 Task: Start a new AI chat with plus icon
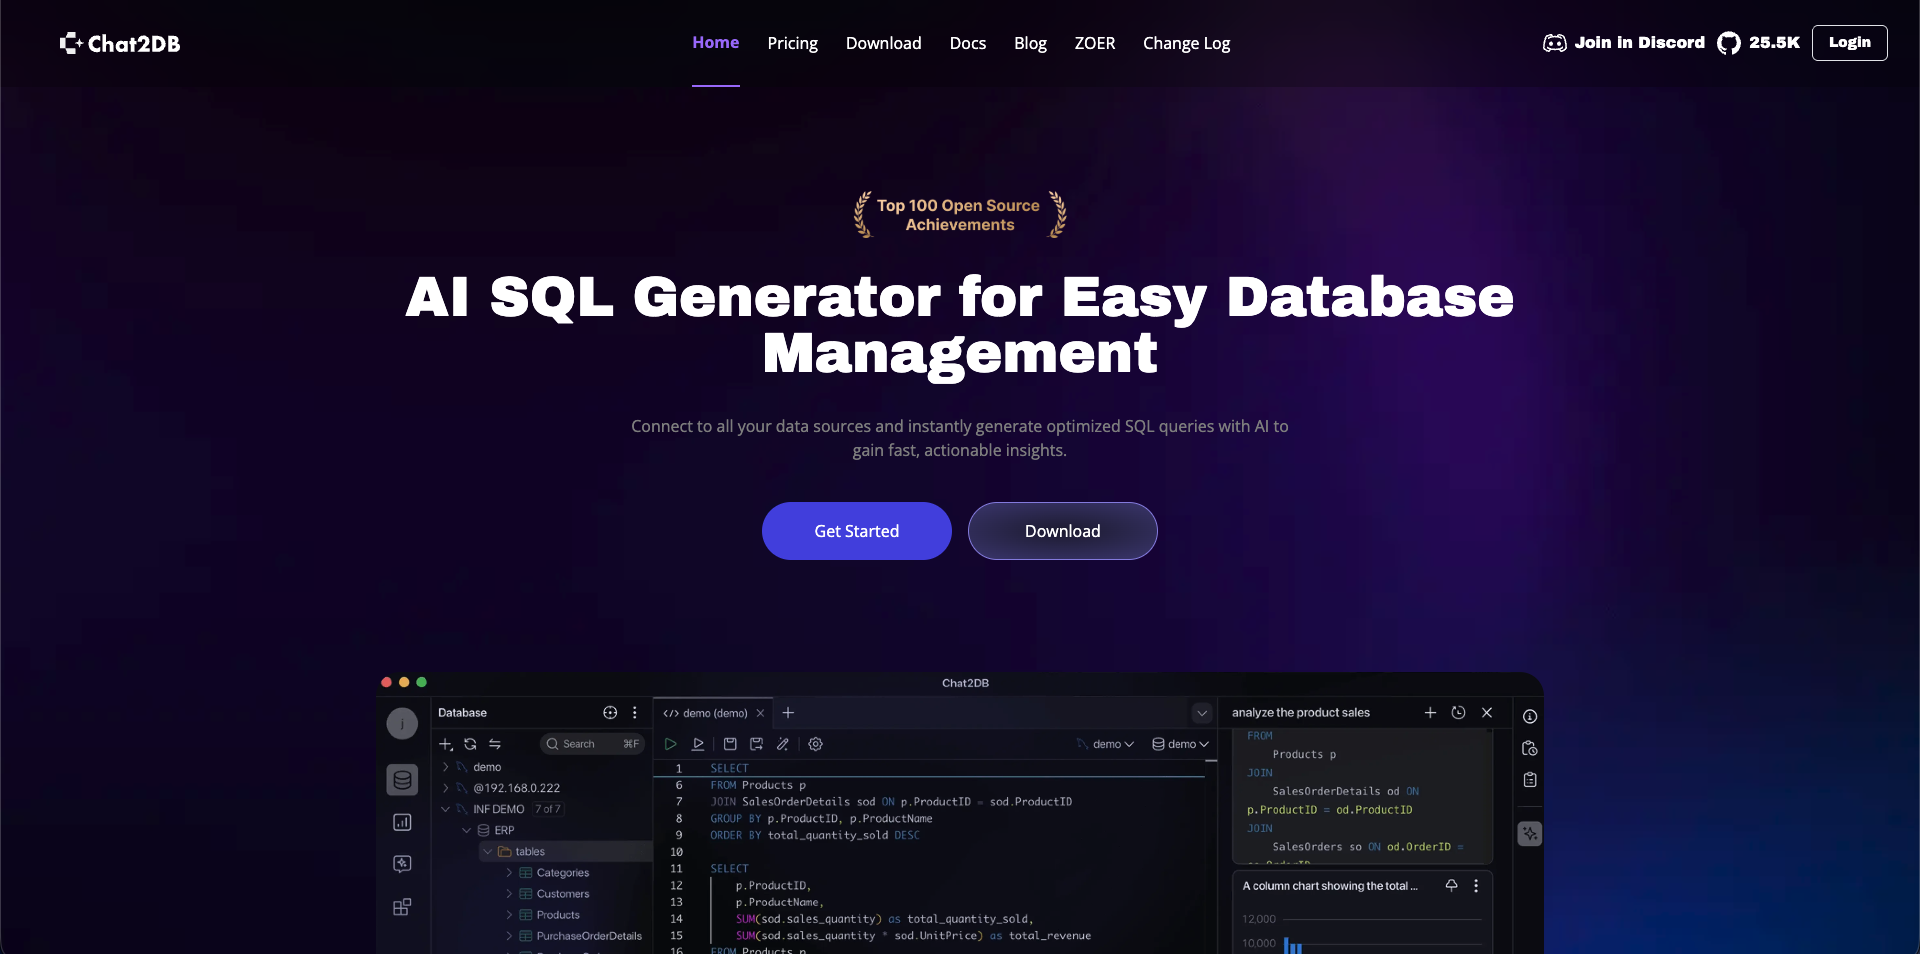tap(1430, 713)
